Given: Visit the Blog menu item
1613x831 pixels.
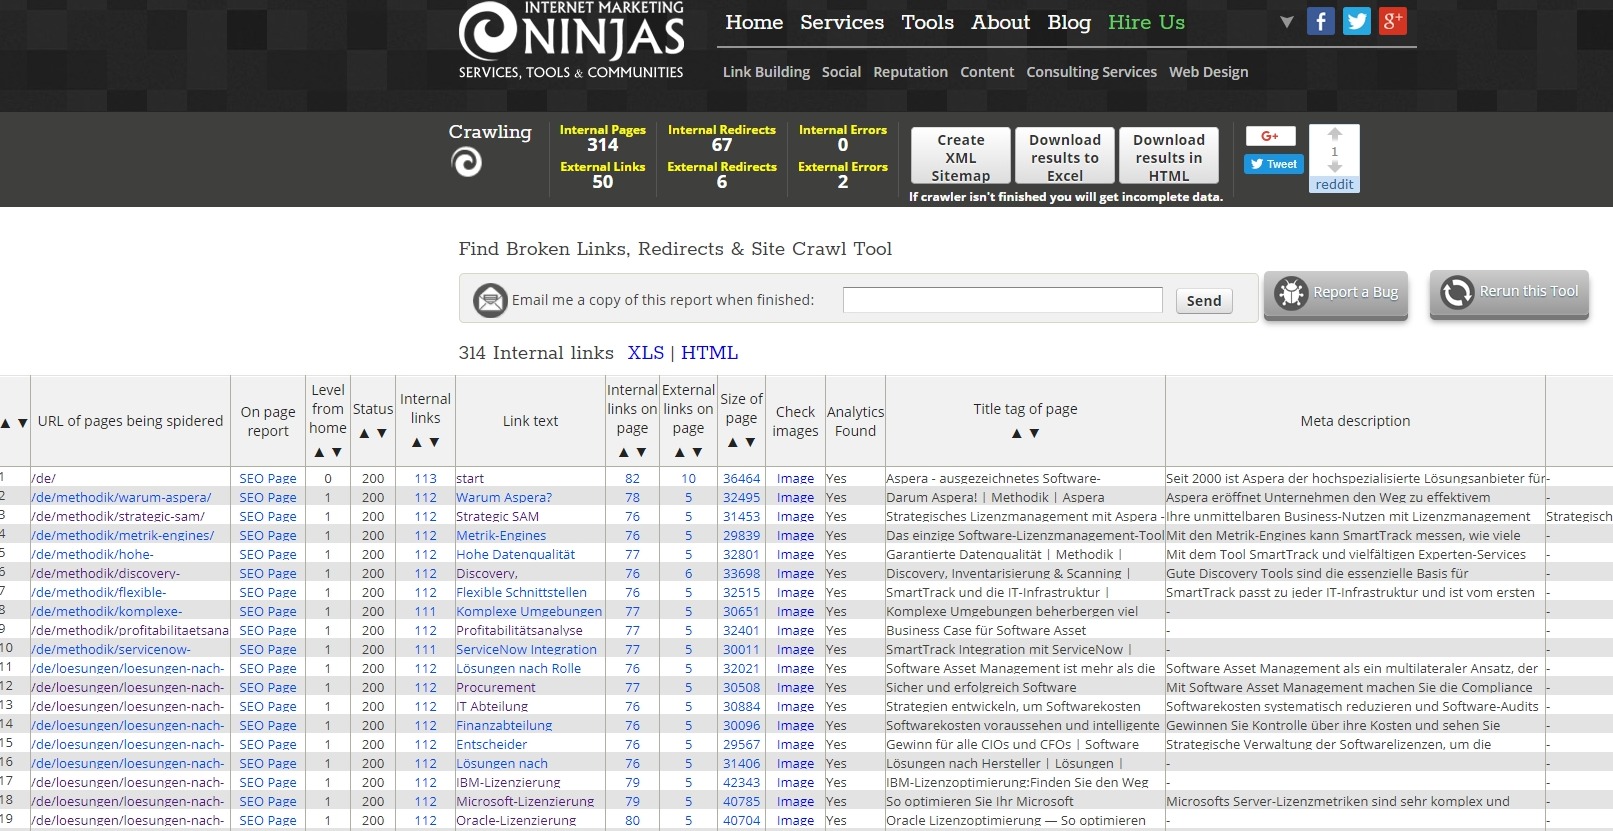Looking at the screenshot, I should pos(1069,22).
